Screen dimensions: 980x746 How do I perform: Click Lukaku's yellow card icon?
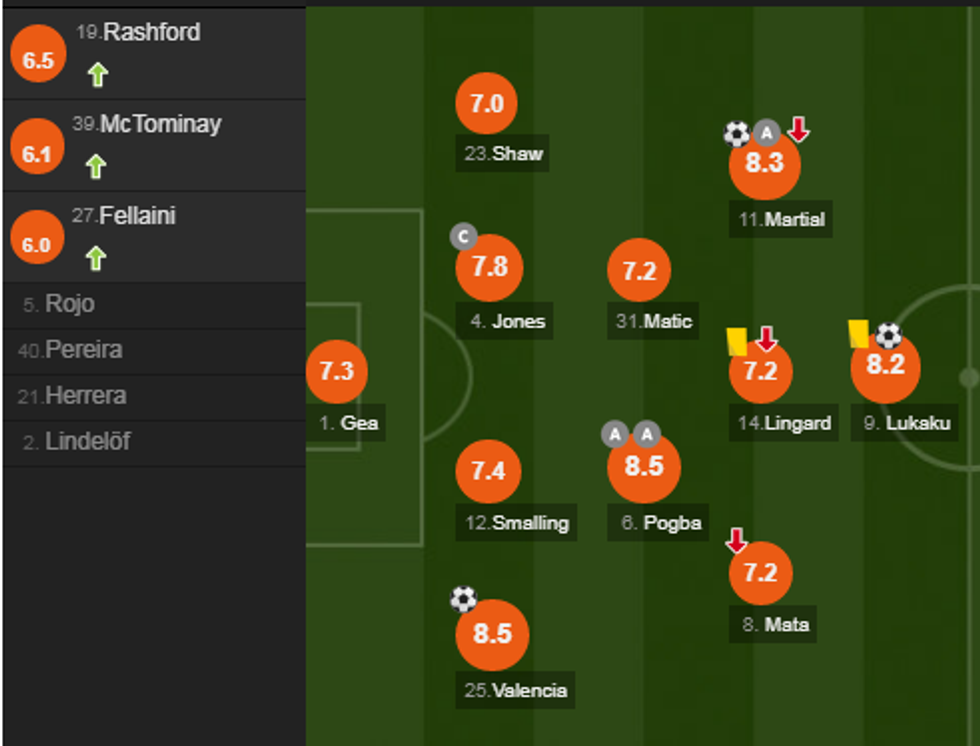pos(858,333)
